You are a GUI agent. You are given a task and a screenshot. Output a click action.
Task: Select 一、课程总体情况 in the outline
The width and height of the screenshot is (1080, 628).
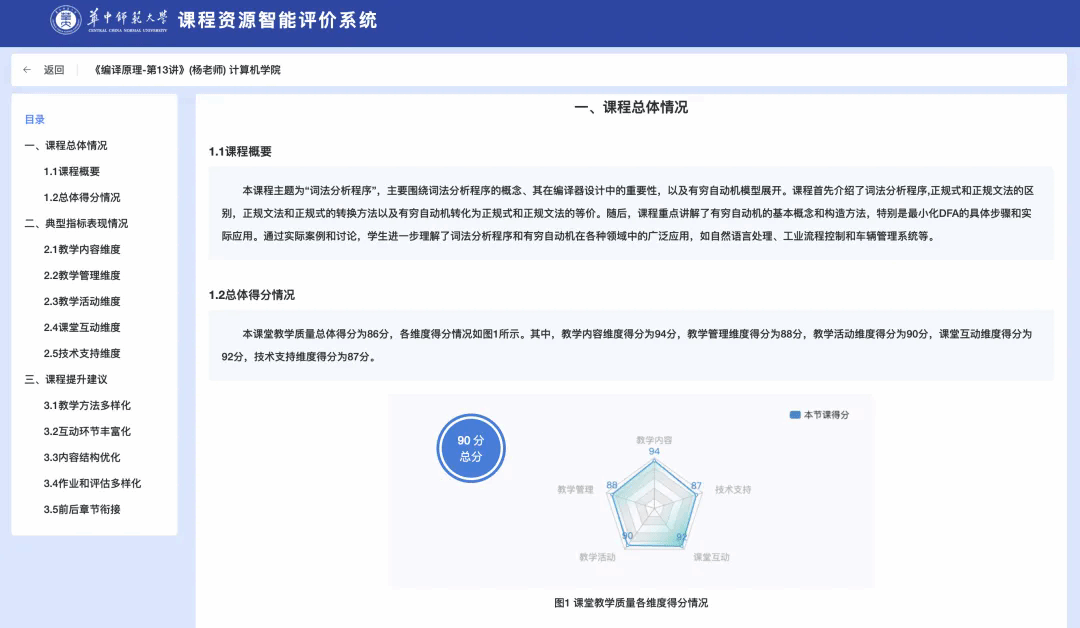pyautogui.click(x=66, y=145)
